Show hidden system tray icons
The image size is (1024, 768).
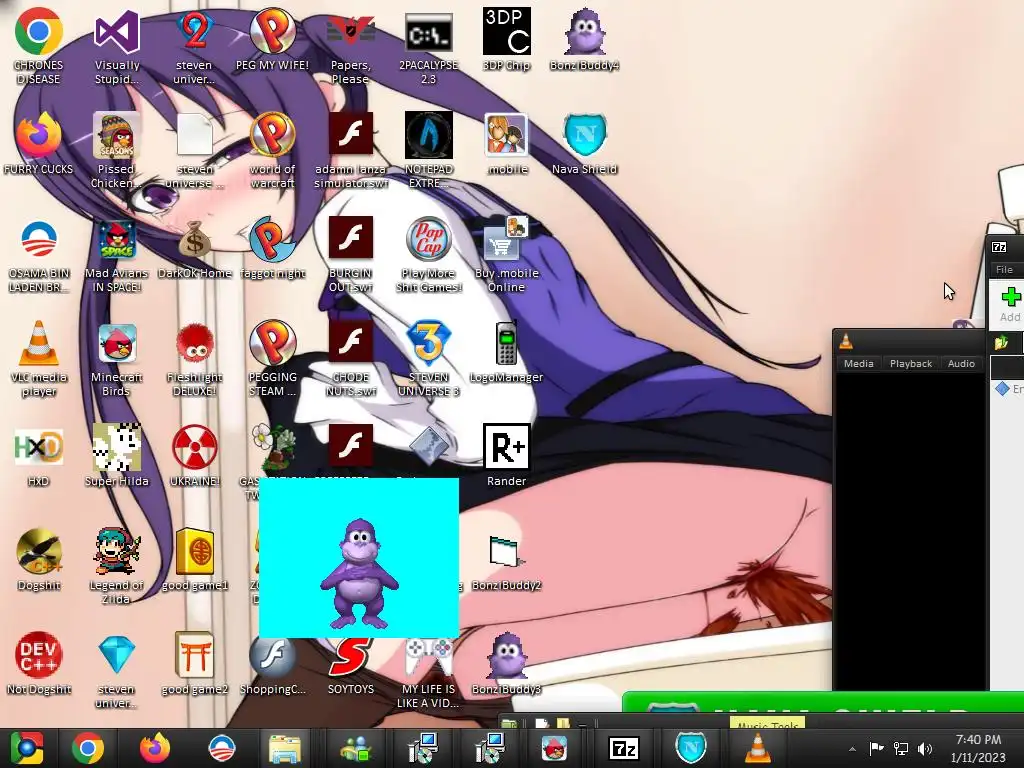click(852, 749)
